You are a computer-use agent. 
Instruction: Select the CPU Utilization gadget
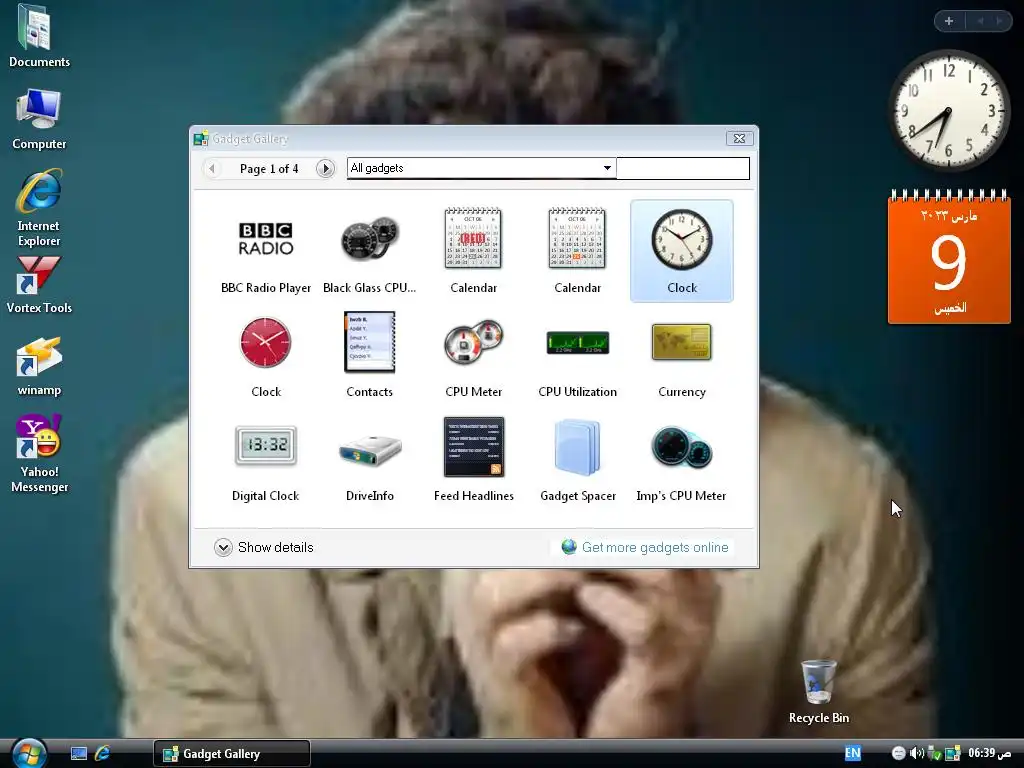[577, 355]
